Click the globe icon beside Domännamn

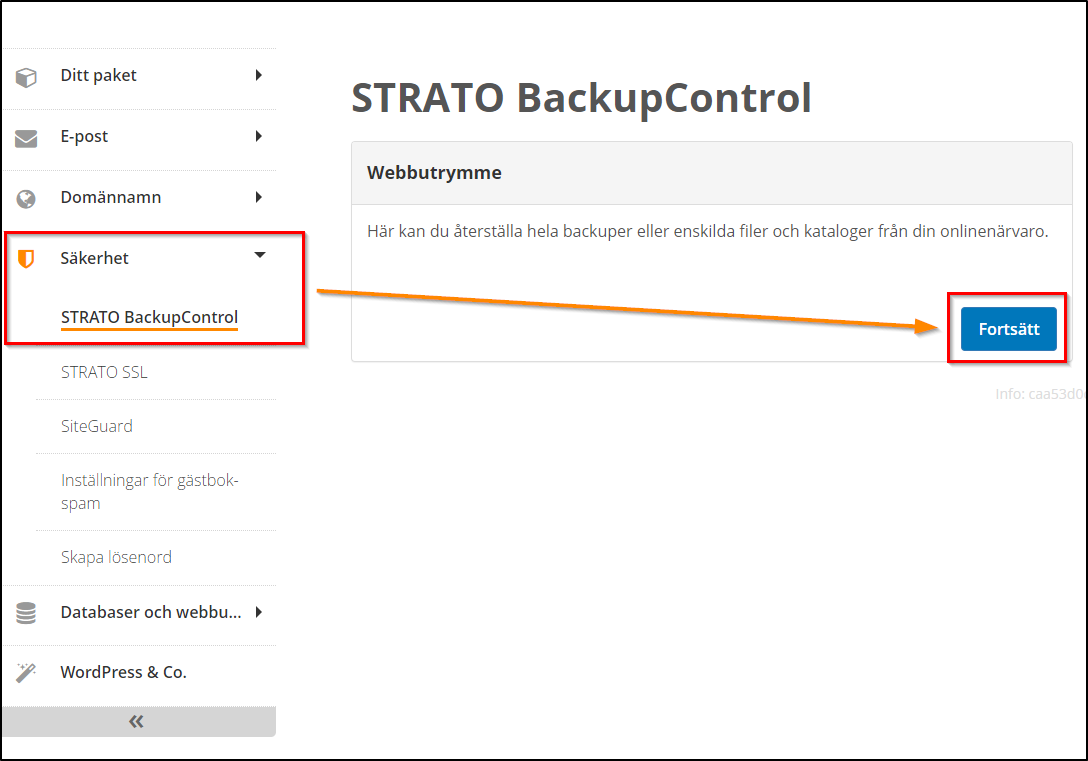point(24,196)
